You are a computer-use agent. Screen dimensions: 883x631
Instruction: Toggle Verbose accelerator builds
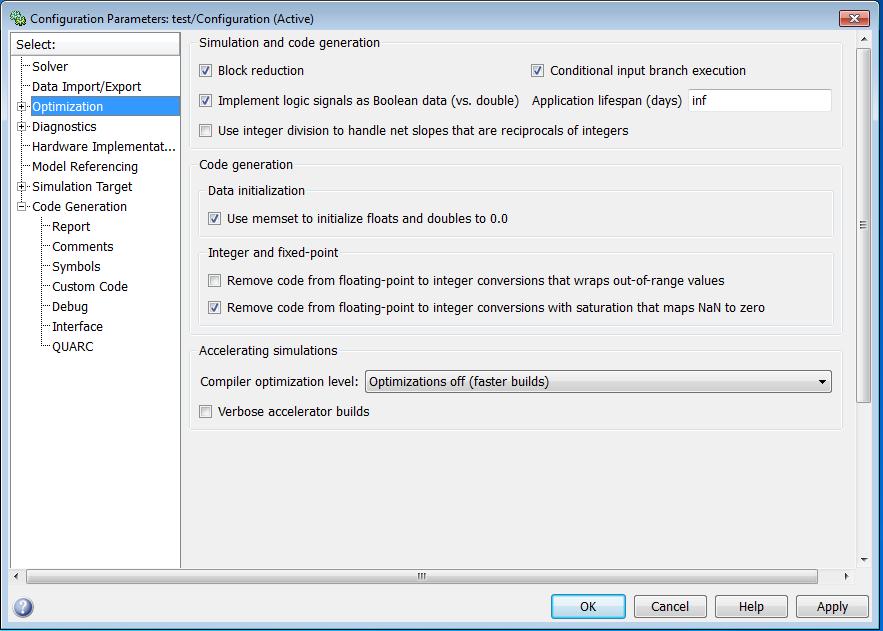tap(205, 411)
